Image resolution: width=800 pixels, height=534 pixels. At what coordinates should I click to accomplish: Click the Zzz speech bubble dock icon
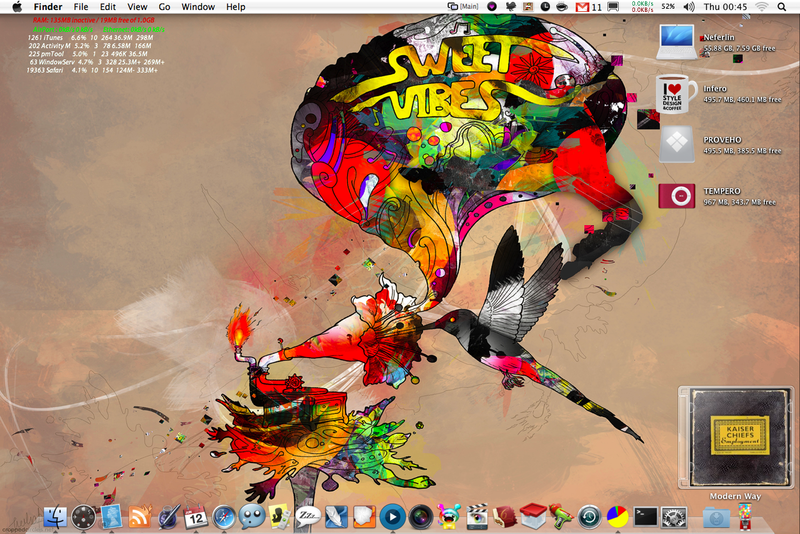click(308, 517)
